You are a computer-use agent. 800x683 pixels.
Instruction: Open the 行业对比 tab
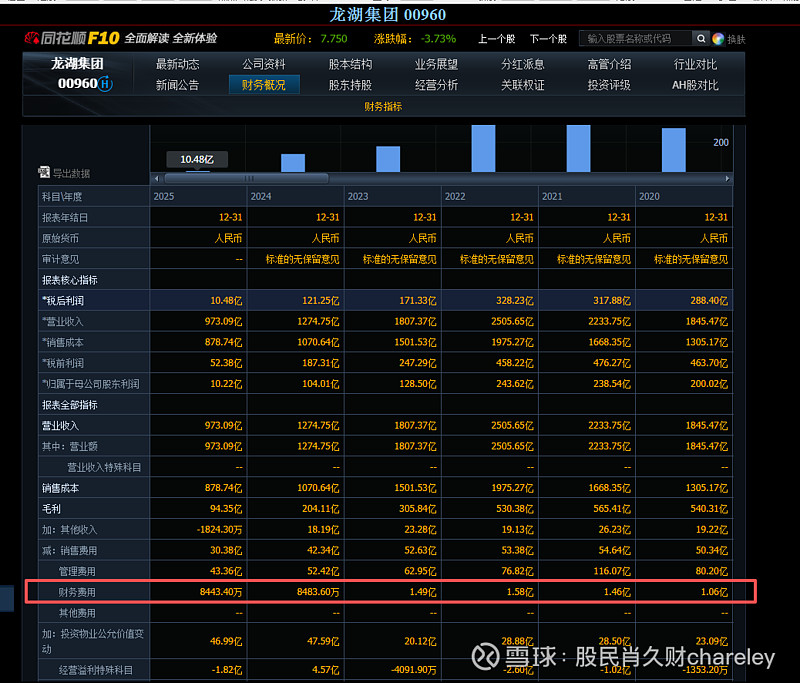pyautogui.click(x=695, y=64)
